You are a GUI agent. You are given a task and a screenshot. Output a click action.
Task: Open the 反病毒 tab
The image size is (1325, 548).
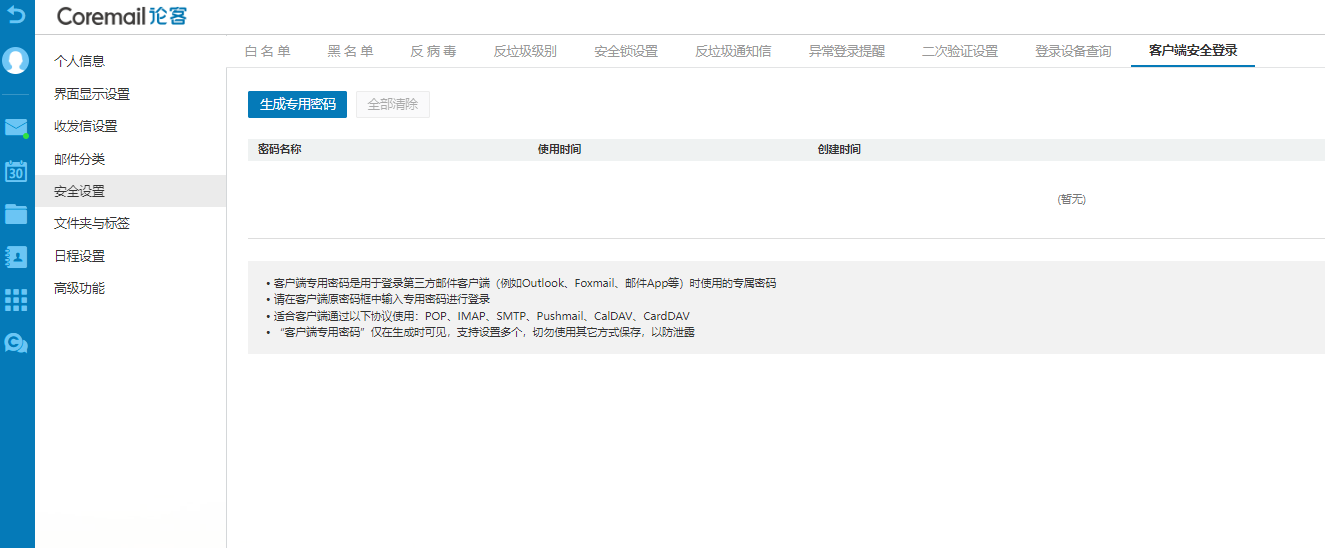[433, 51]
